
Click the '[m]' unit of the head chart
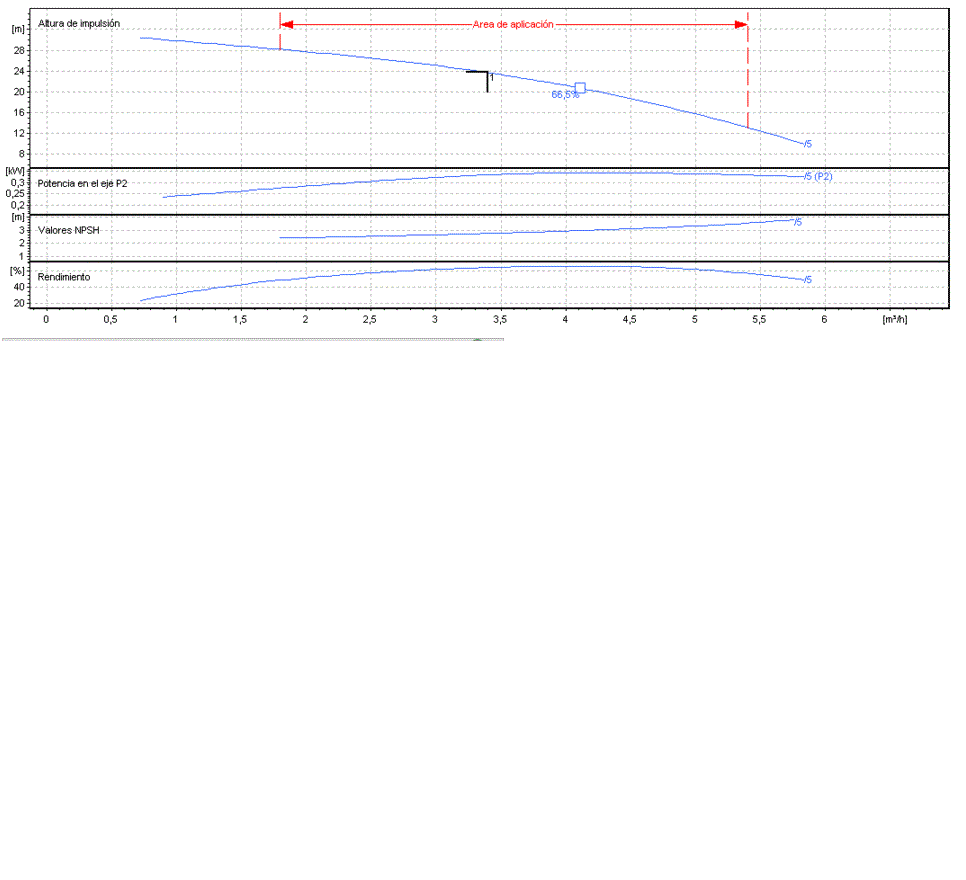point(18,30)
